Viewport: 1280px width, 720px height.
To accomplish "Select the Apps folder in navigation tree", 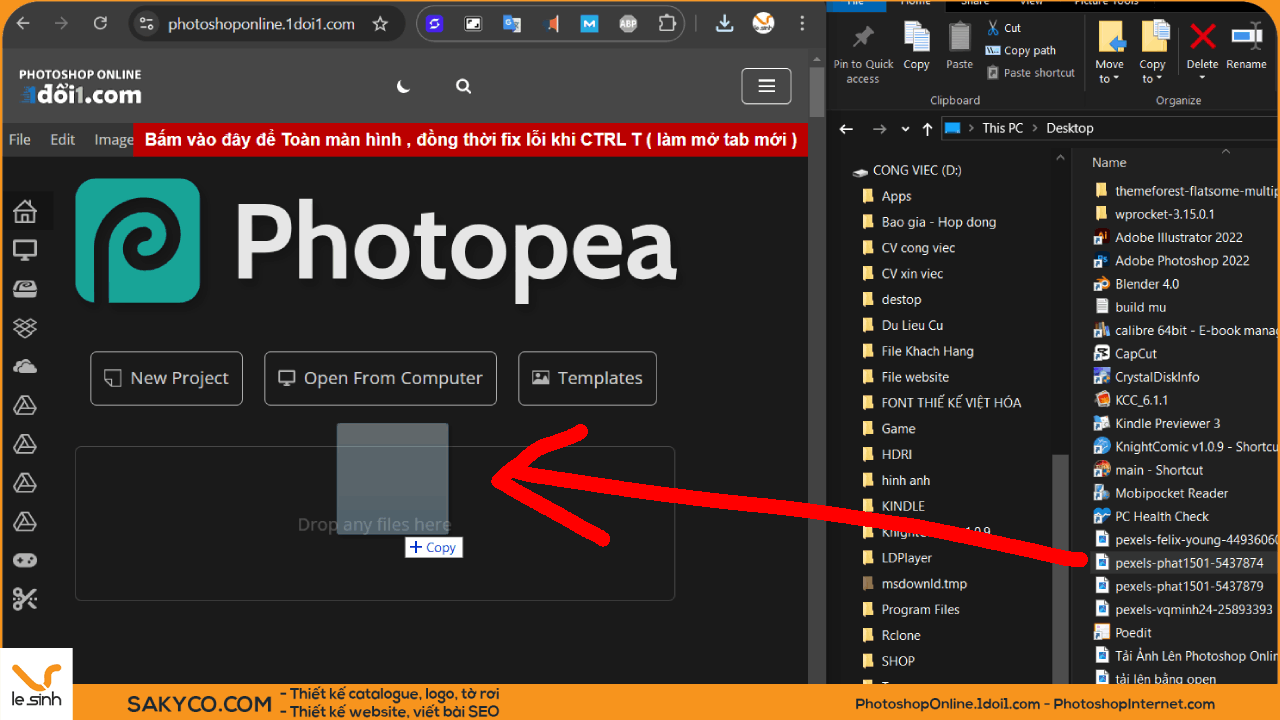I will tap(897, 196).
